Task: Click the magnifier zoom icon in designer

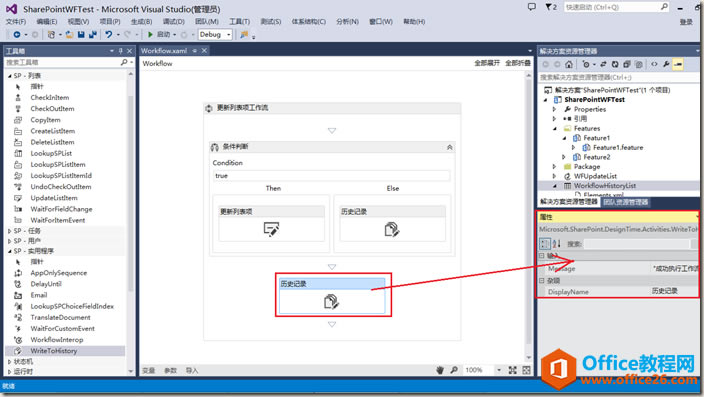Action: [x=454, y=370]
